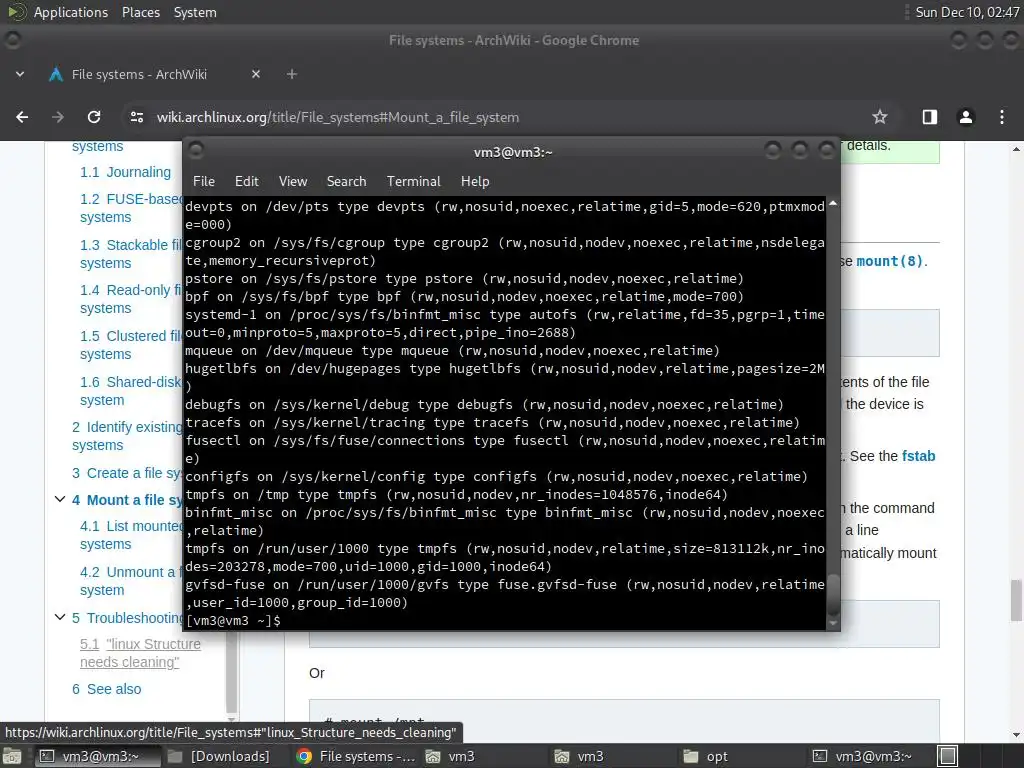Open the 1.6 Shared-disk contents link
The image size is (1024, 768).
(131, 391)
